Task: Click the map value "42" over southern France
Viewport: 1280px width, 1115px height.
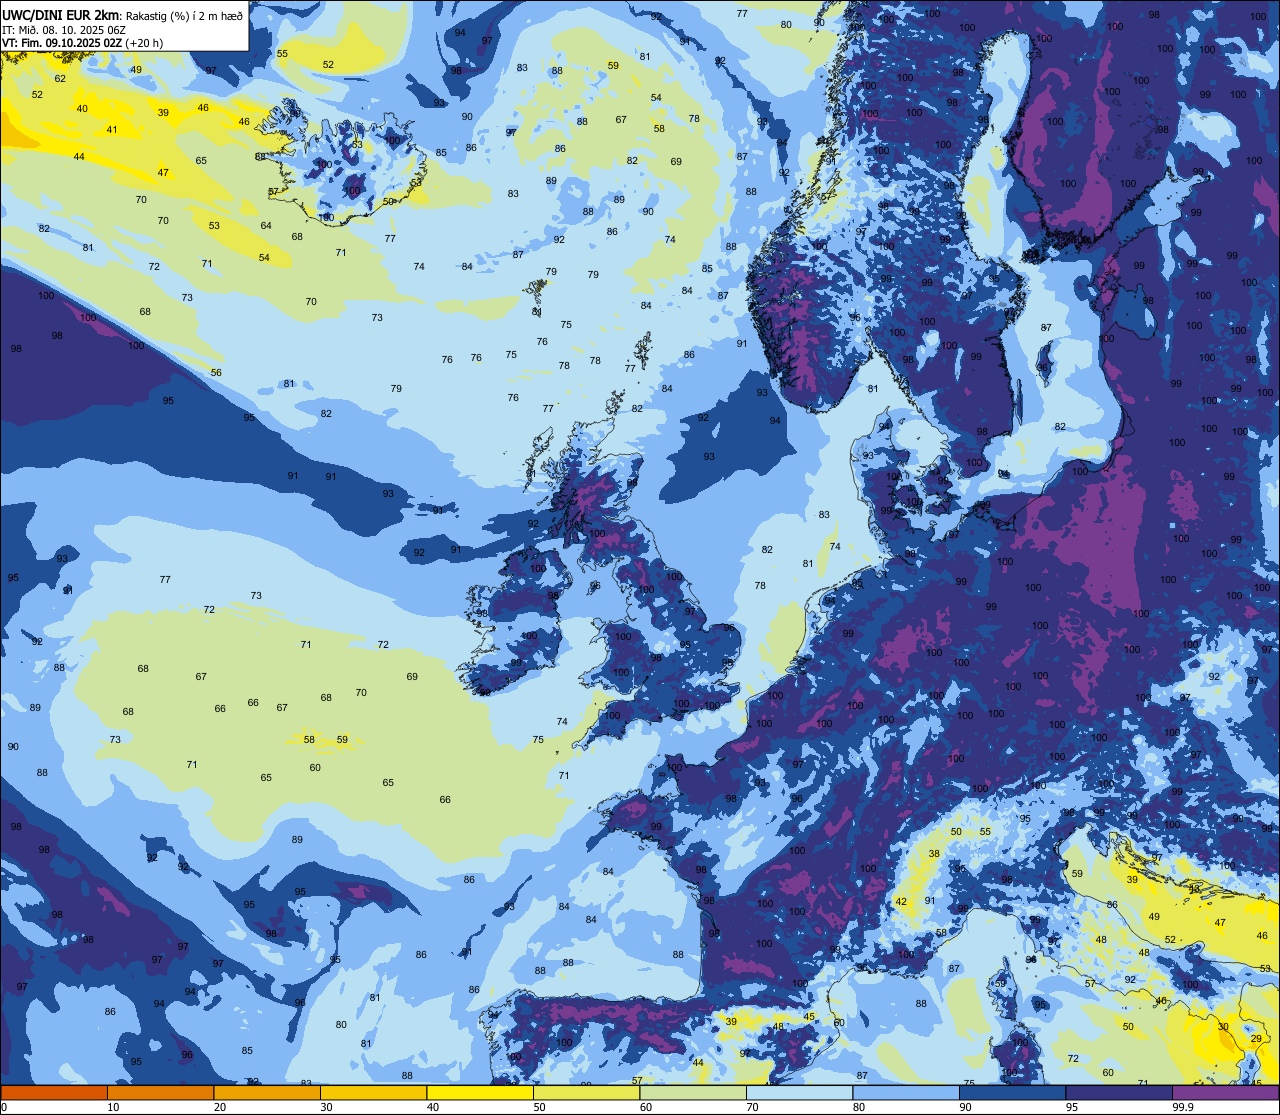Action: [x=901, y=902]
